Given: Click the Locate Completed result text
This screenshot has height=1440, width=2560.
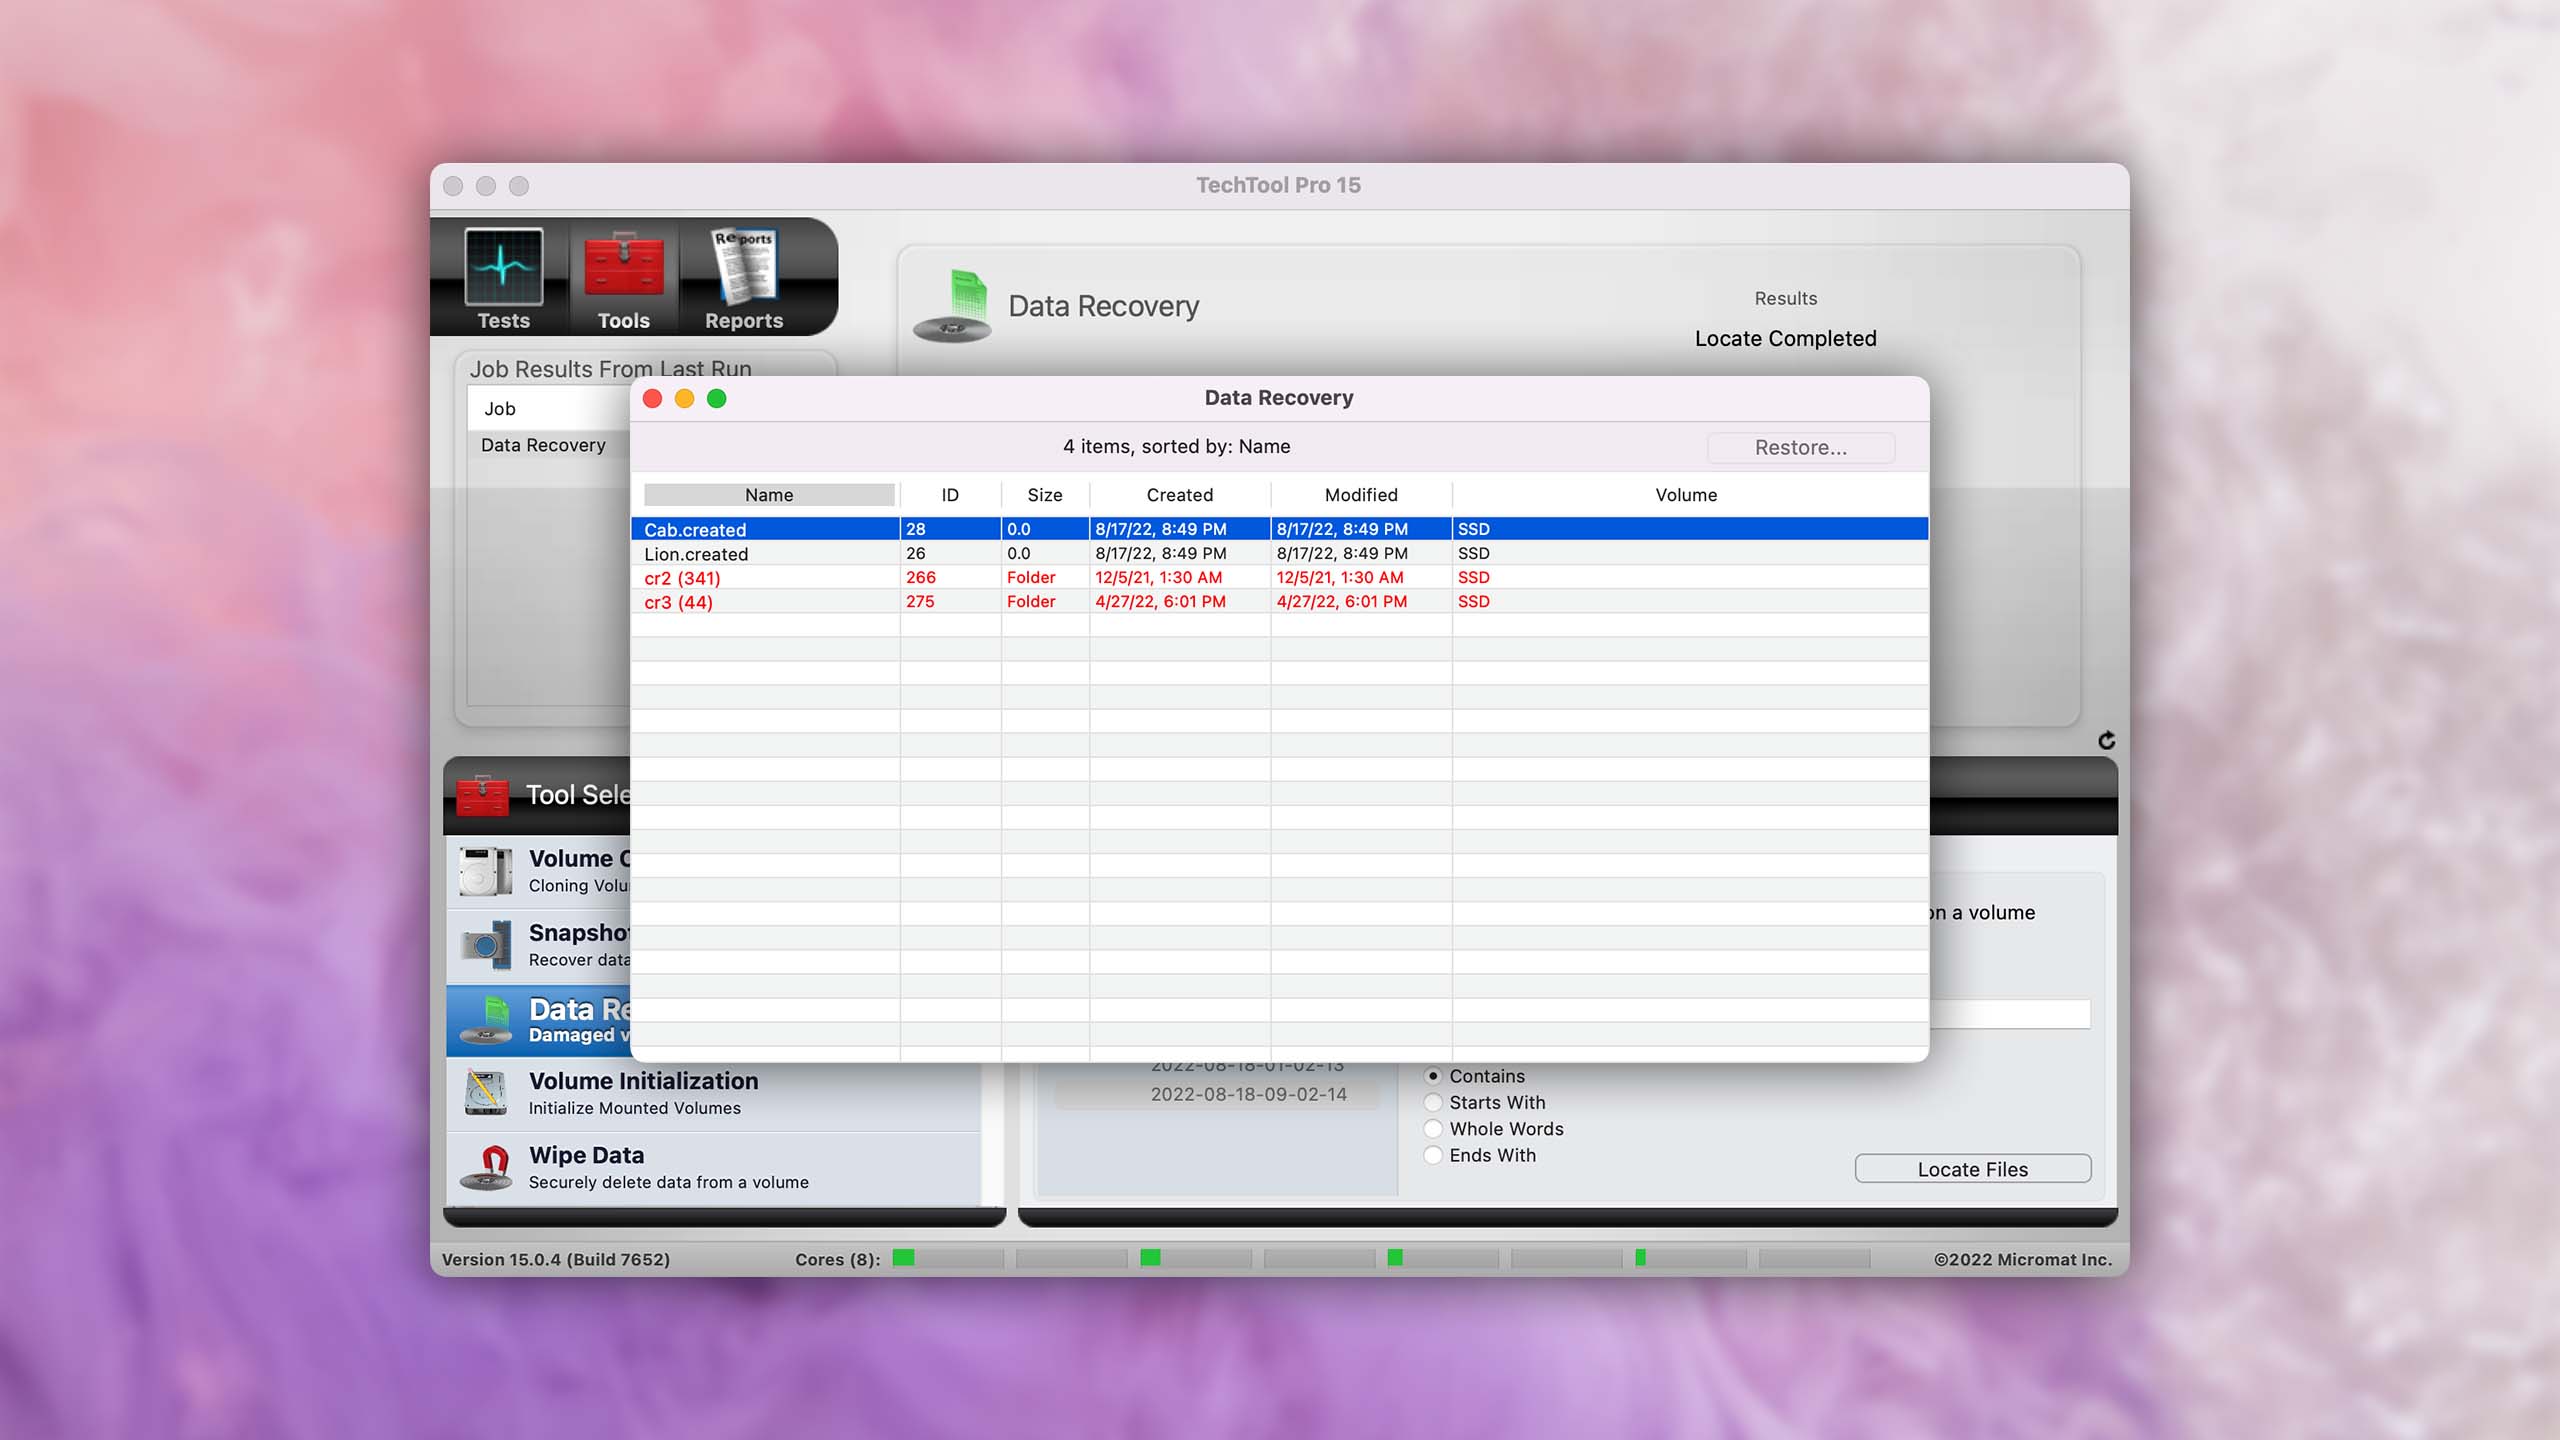Looking at the screenshot, I should (1785, 338).
